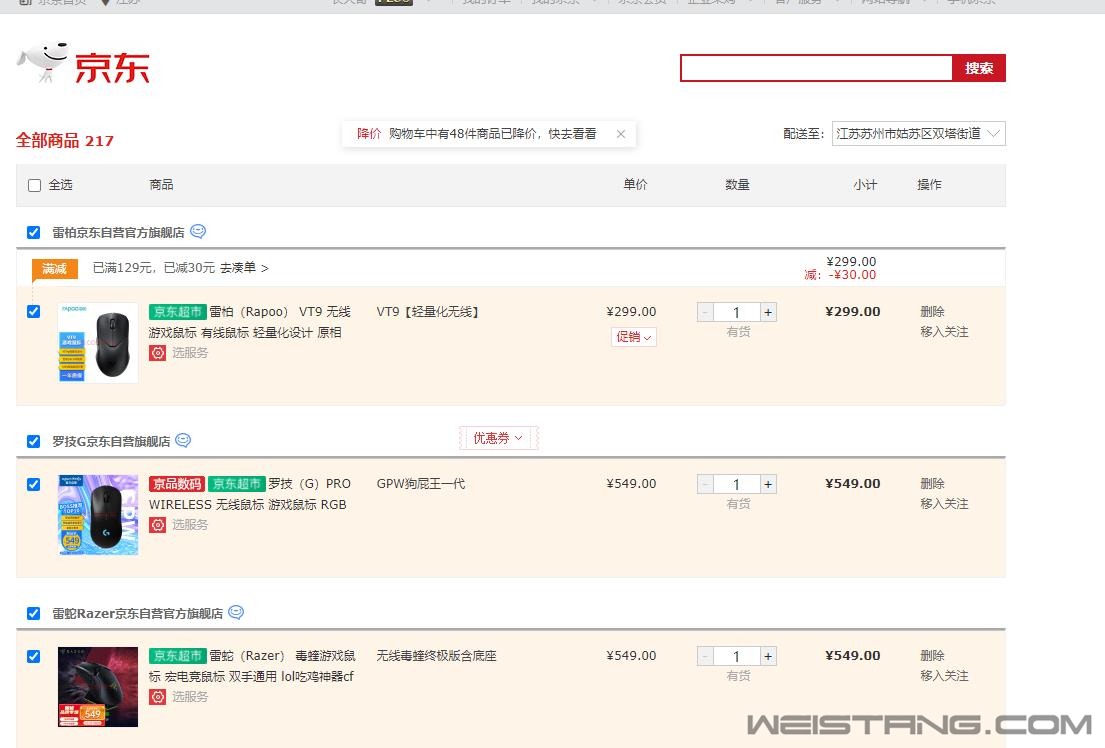Increase quantity of Razer 毒蝰 mouse

[768, 656]
